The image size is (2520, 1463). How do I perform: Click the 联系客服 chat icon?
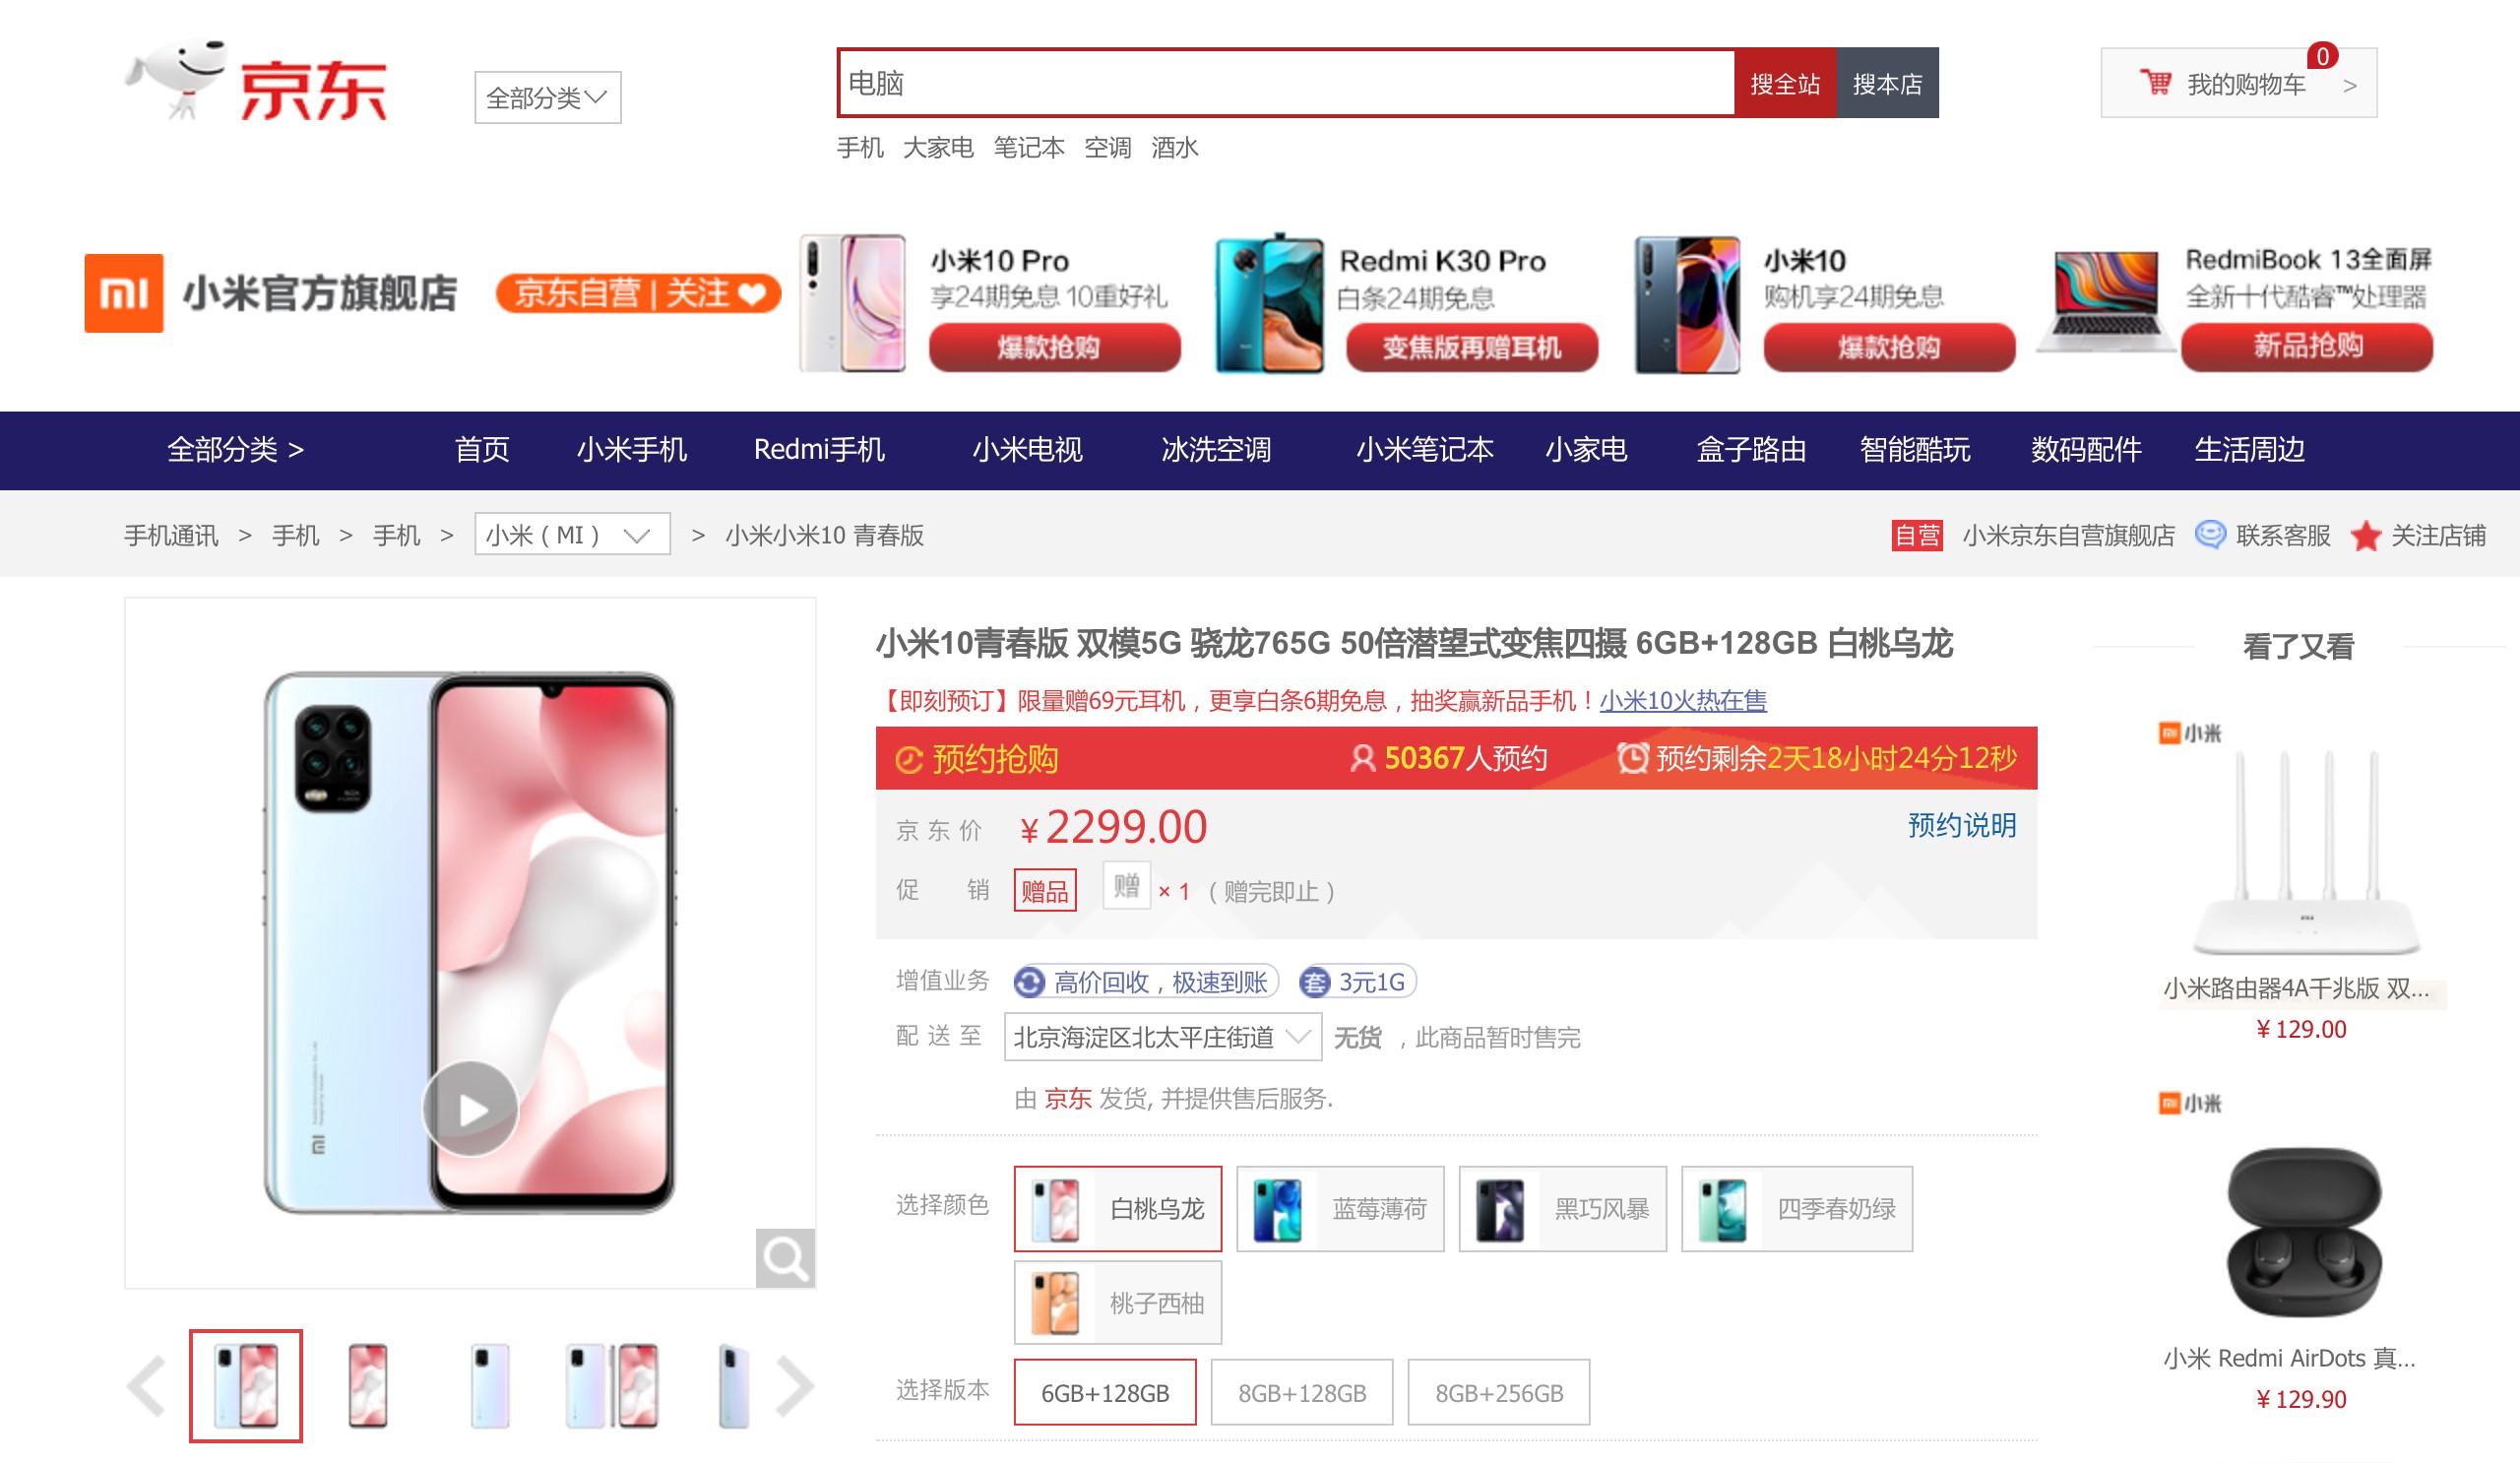click(x=2209, y=535)
